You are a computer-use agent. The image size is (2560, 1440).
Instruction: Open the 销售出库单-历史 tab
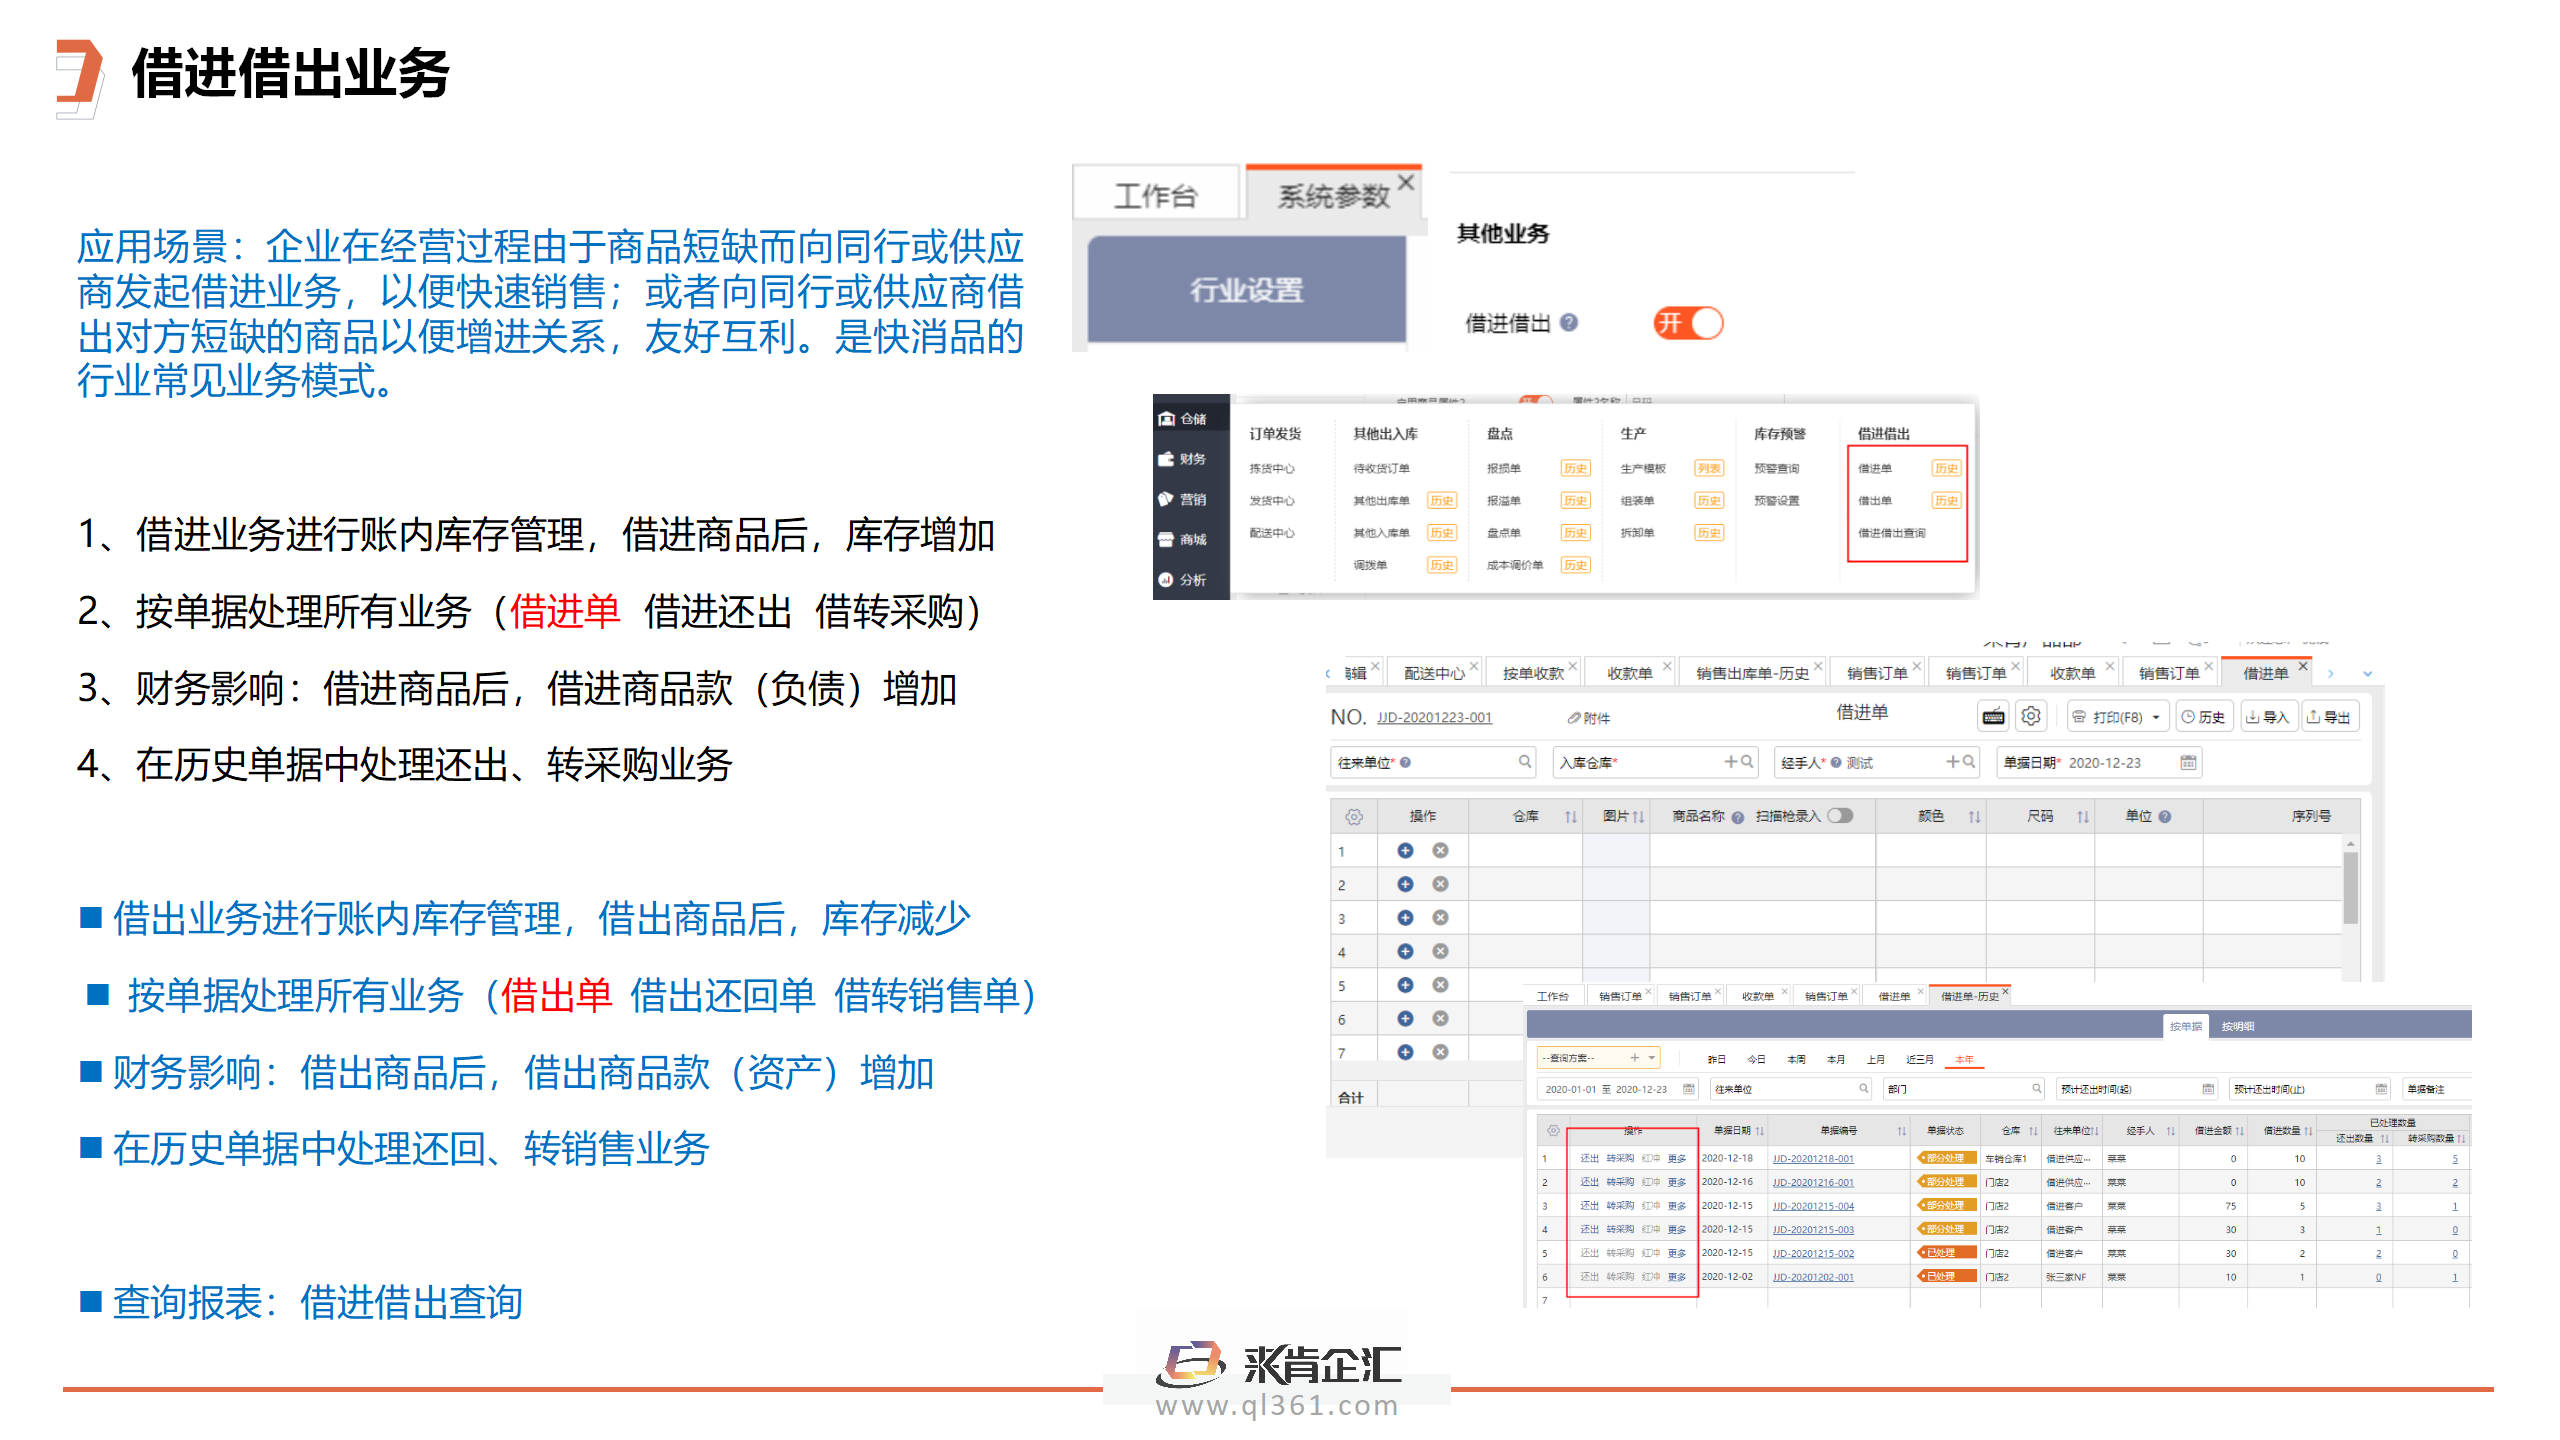[x=1752, y=673]
